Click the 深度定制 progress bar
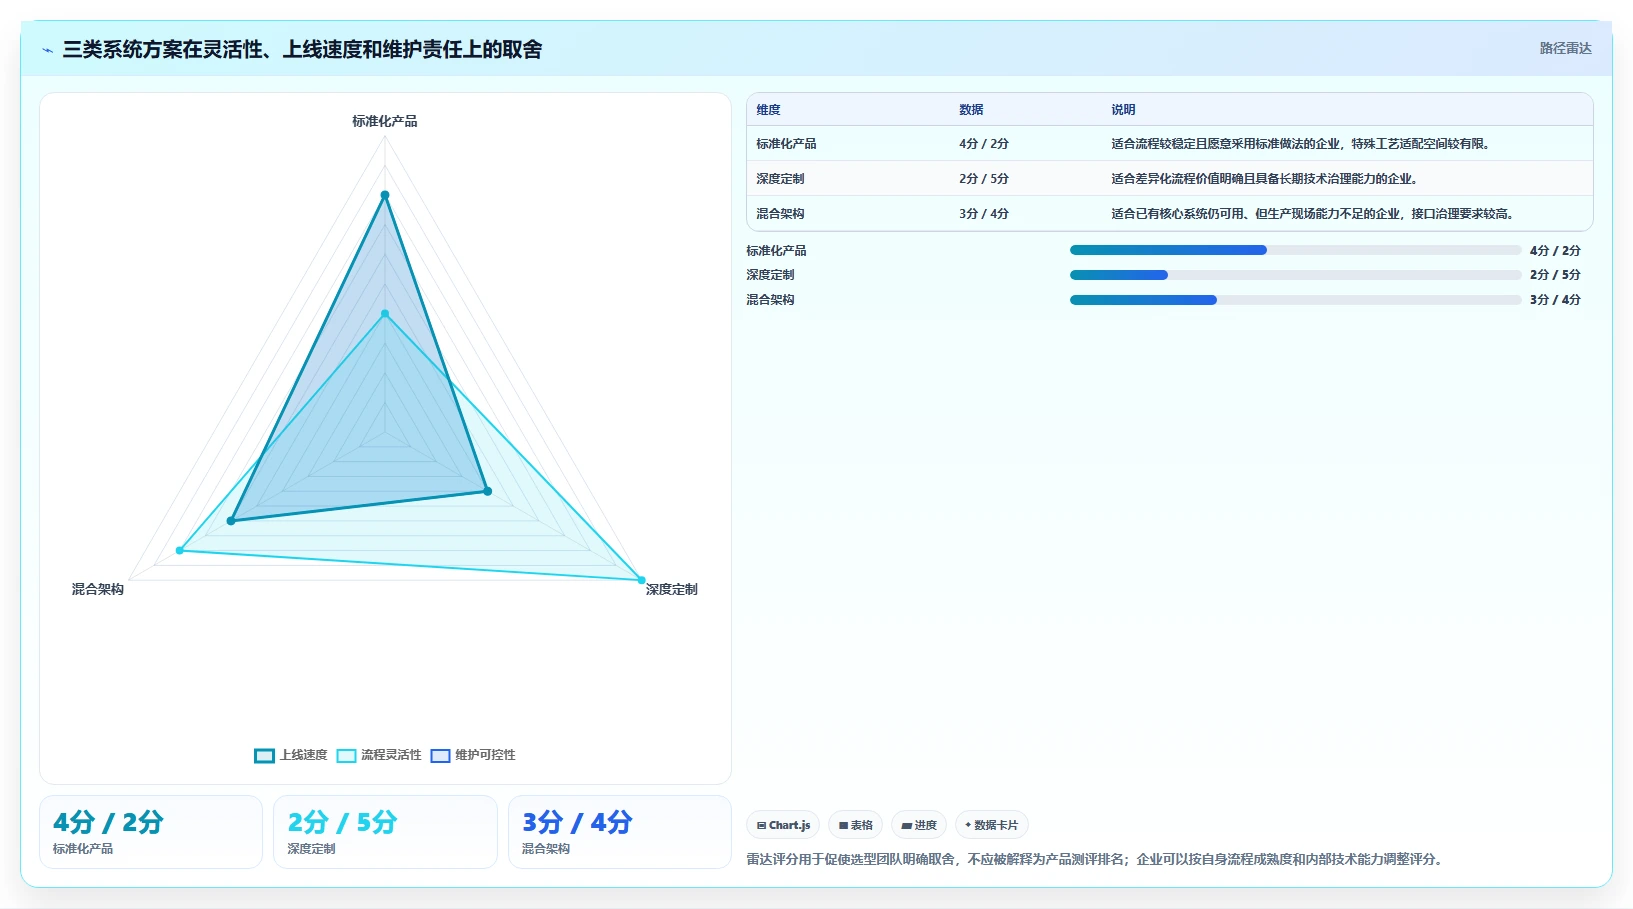Viewport: 1633px width, 909px height. point(1295,275)
